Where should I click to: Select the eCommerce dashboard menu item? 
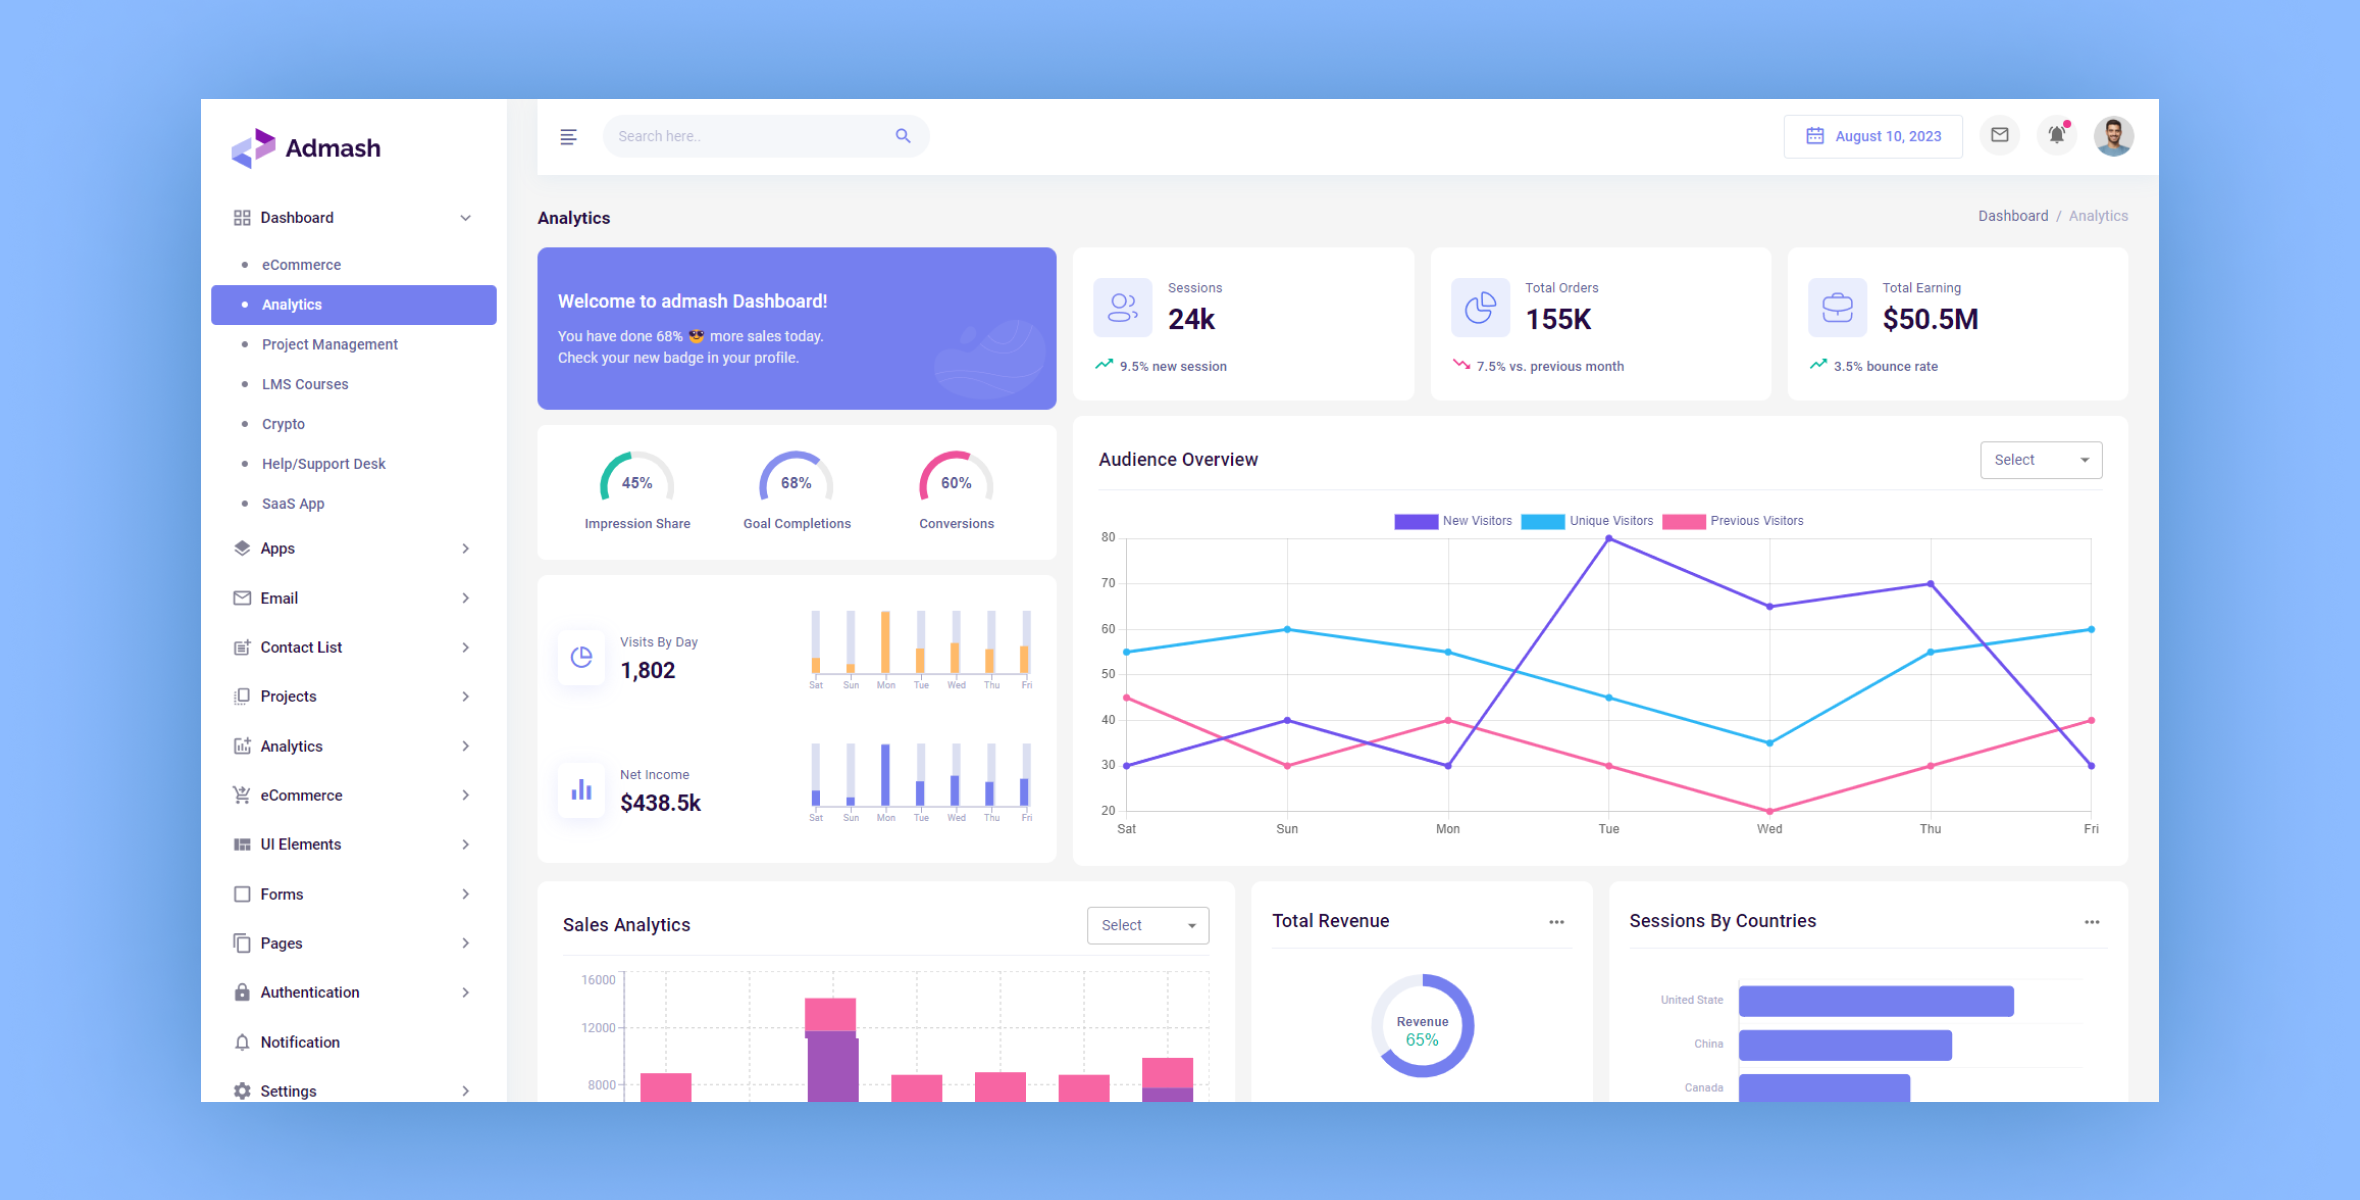coord(303,263)
